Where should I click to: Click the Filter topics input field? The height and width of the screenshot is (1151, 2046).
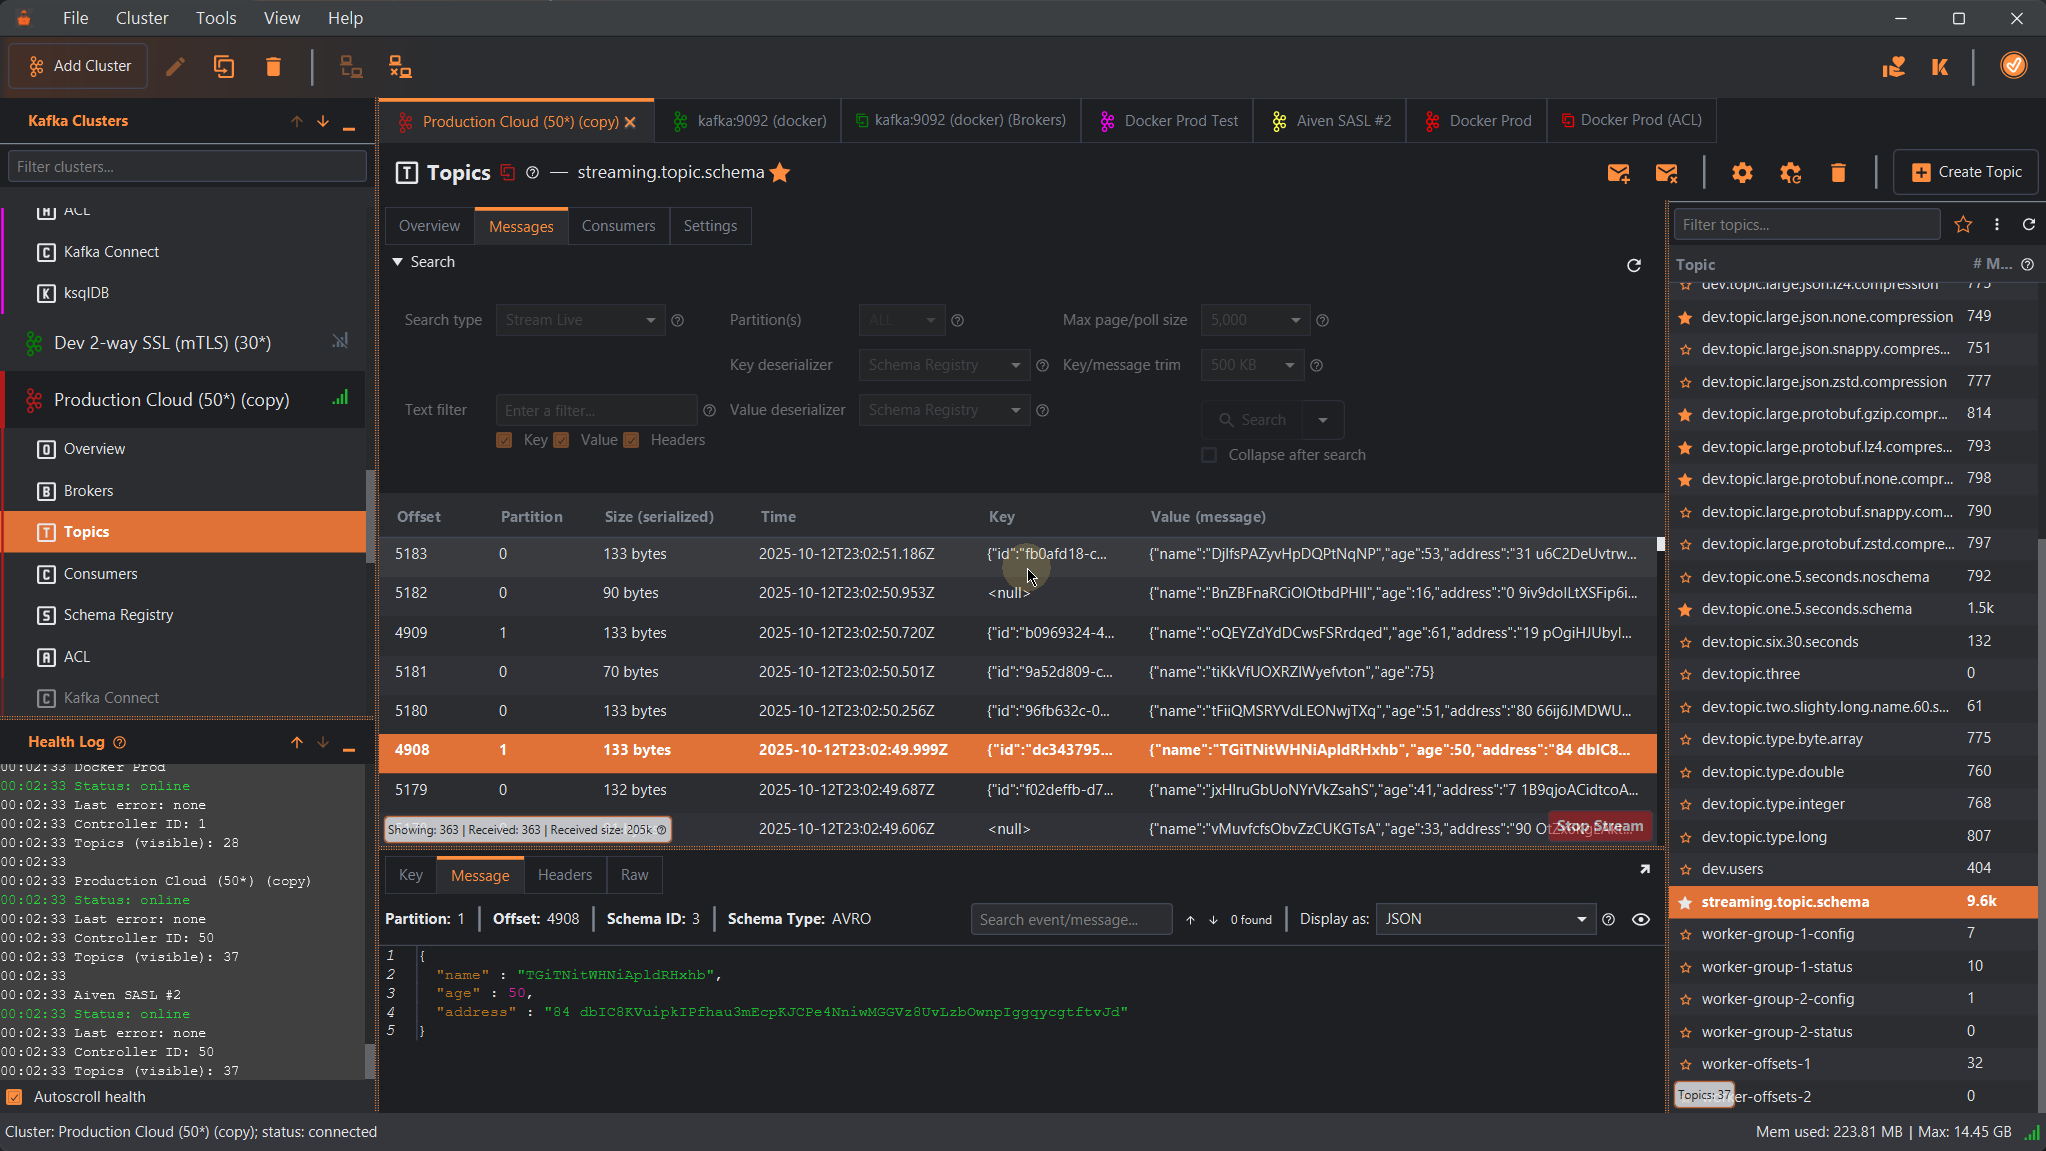[1806, 225]
